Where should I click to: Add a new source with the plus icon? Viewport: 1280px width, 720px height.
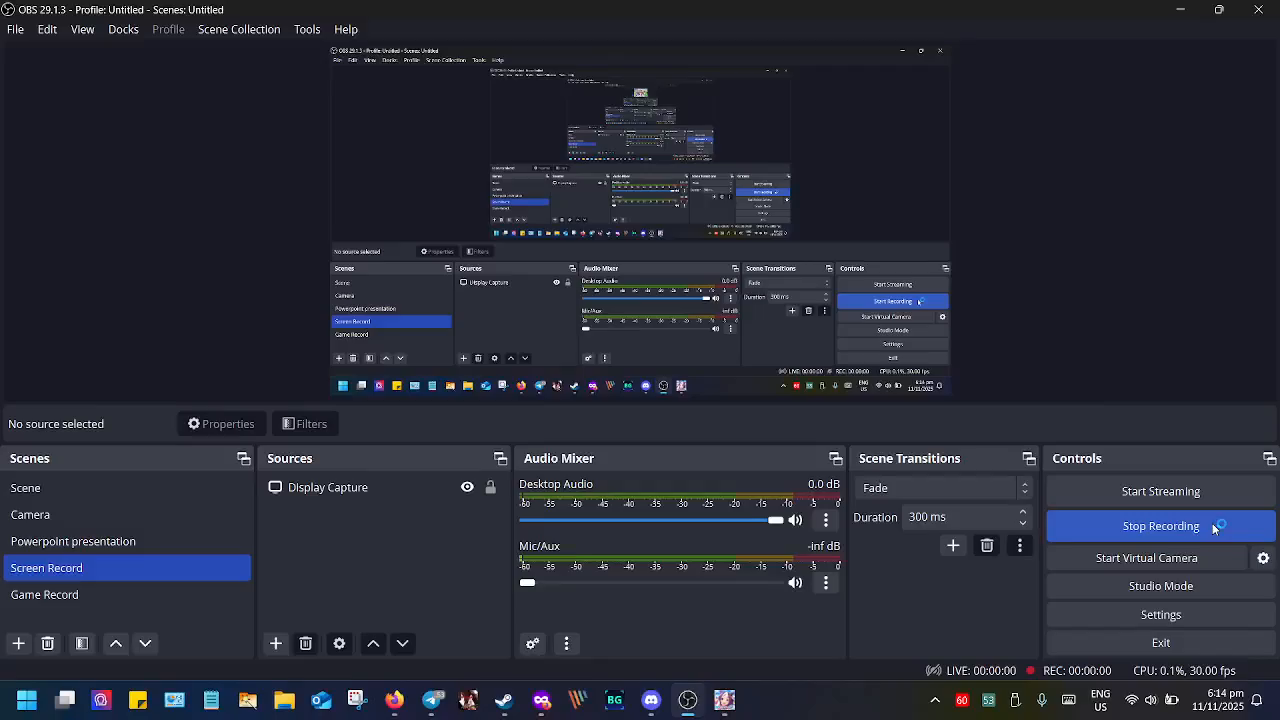coord(276,644)
